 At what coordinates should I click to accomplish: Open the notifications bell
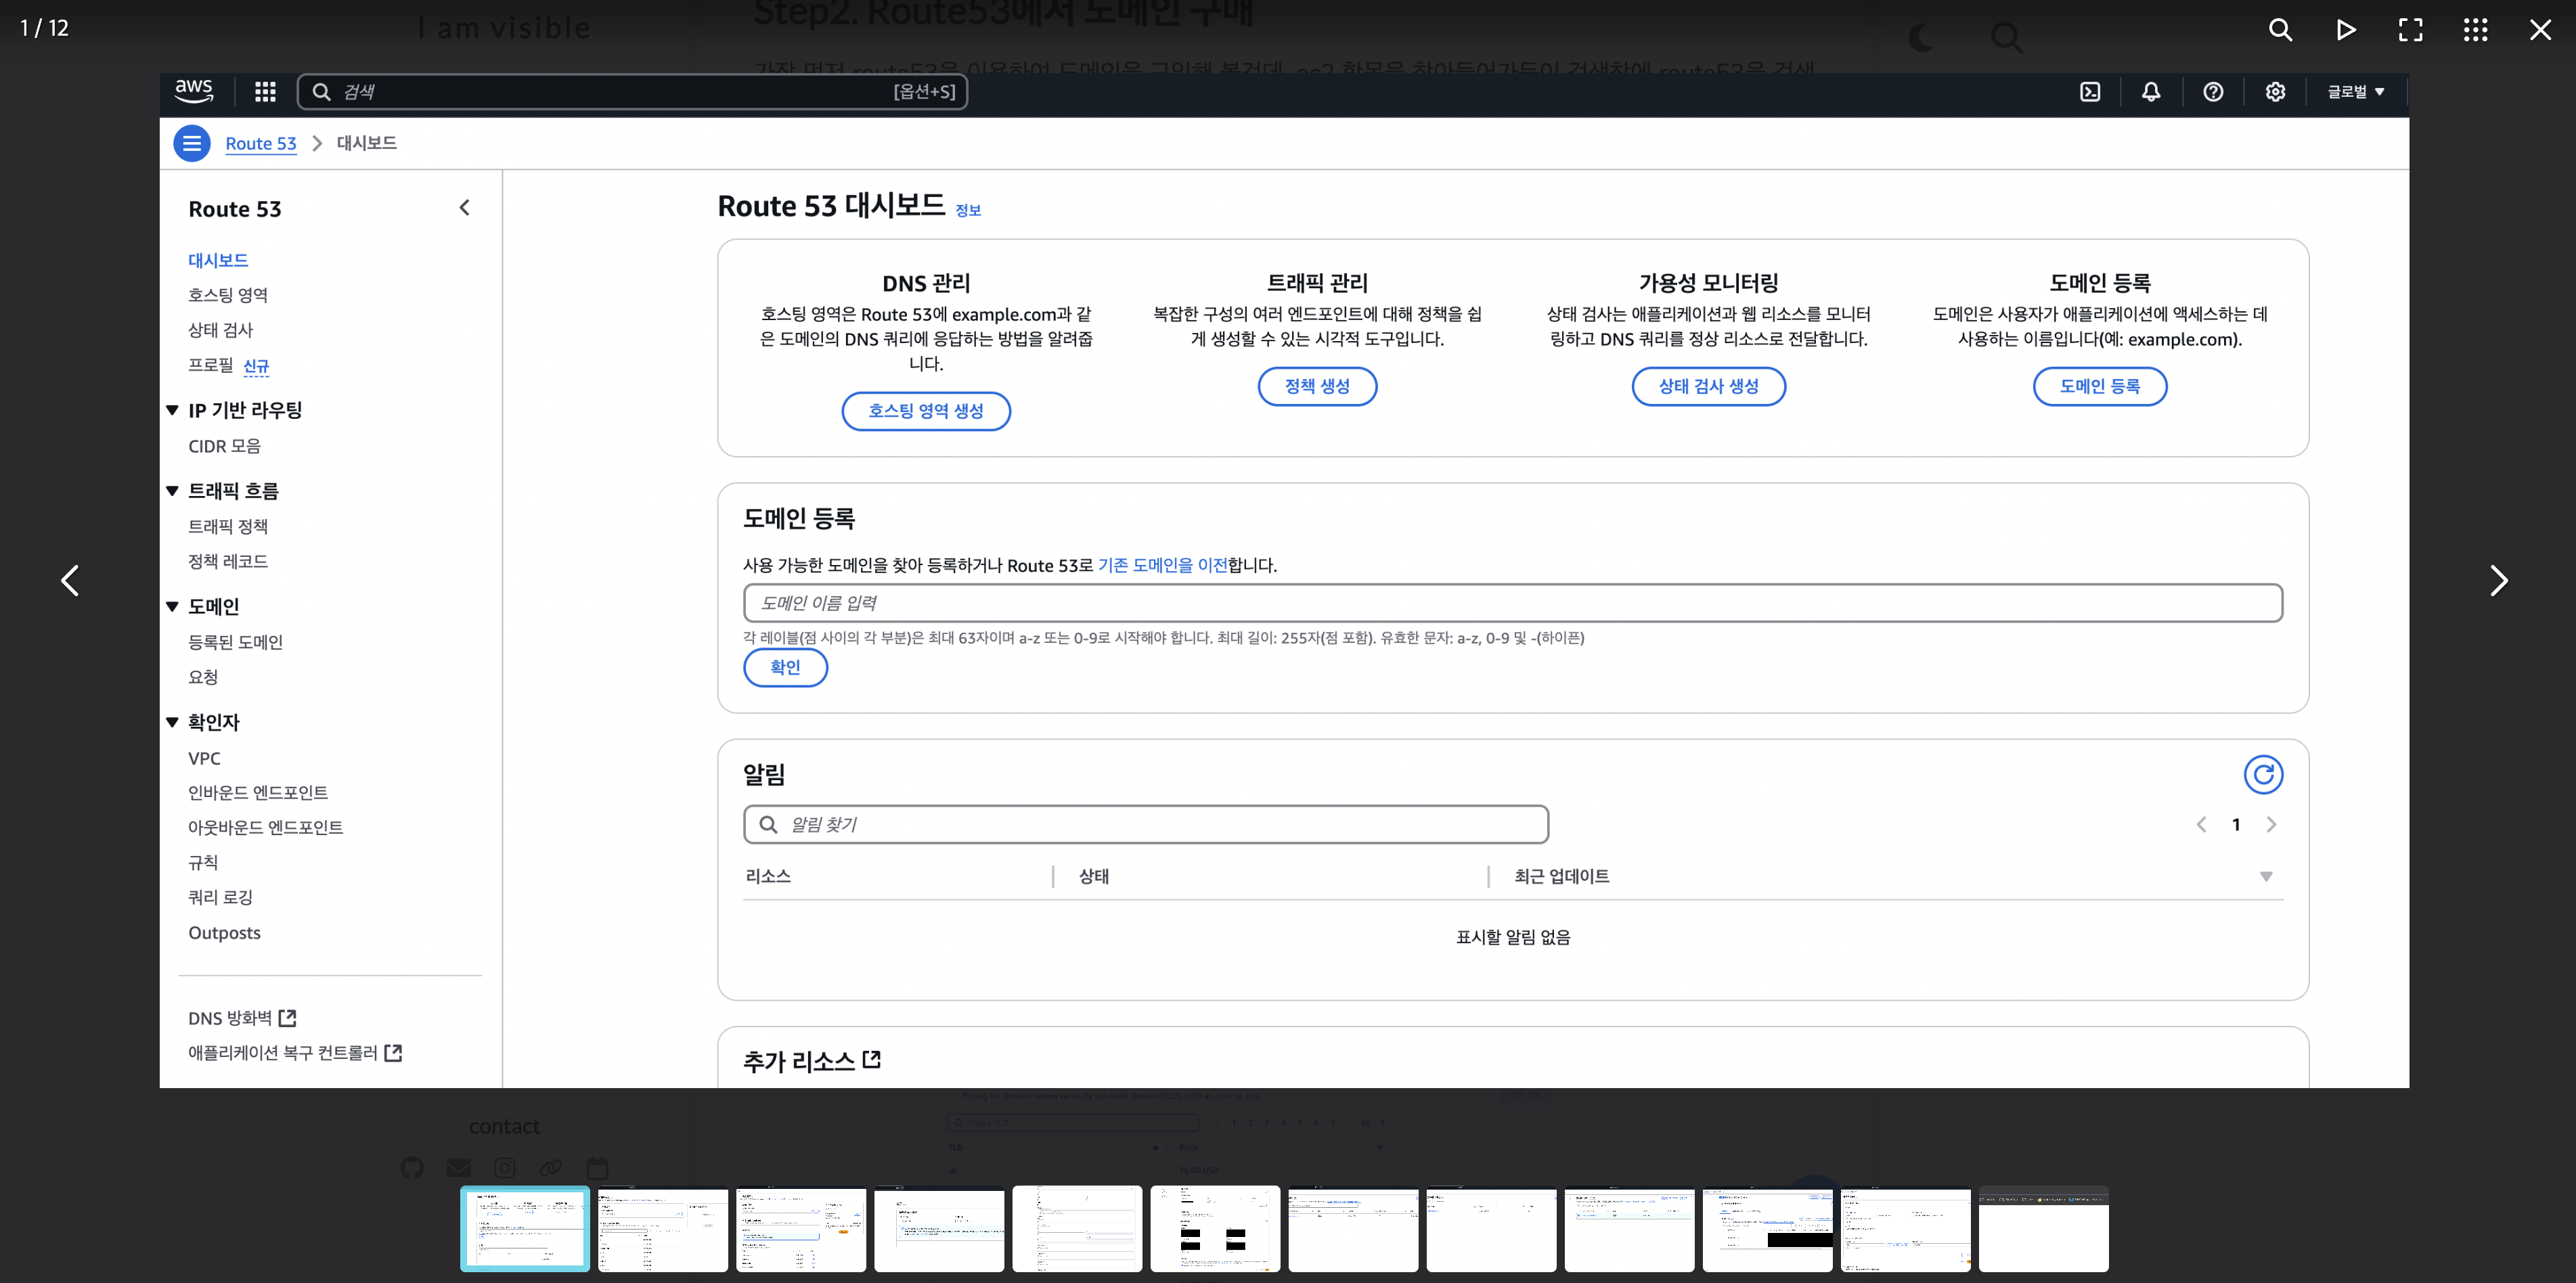tap(2151, 92)
